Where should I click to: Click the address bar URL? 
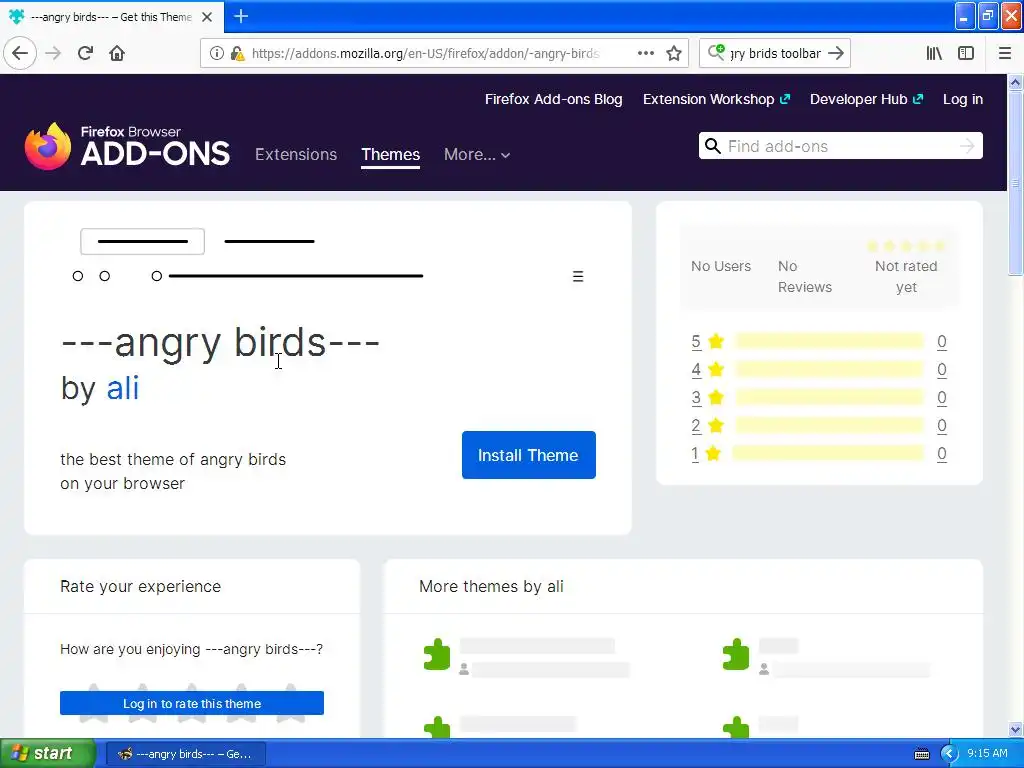tap(425, 54)
